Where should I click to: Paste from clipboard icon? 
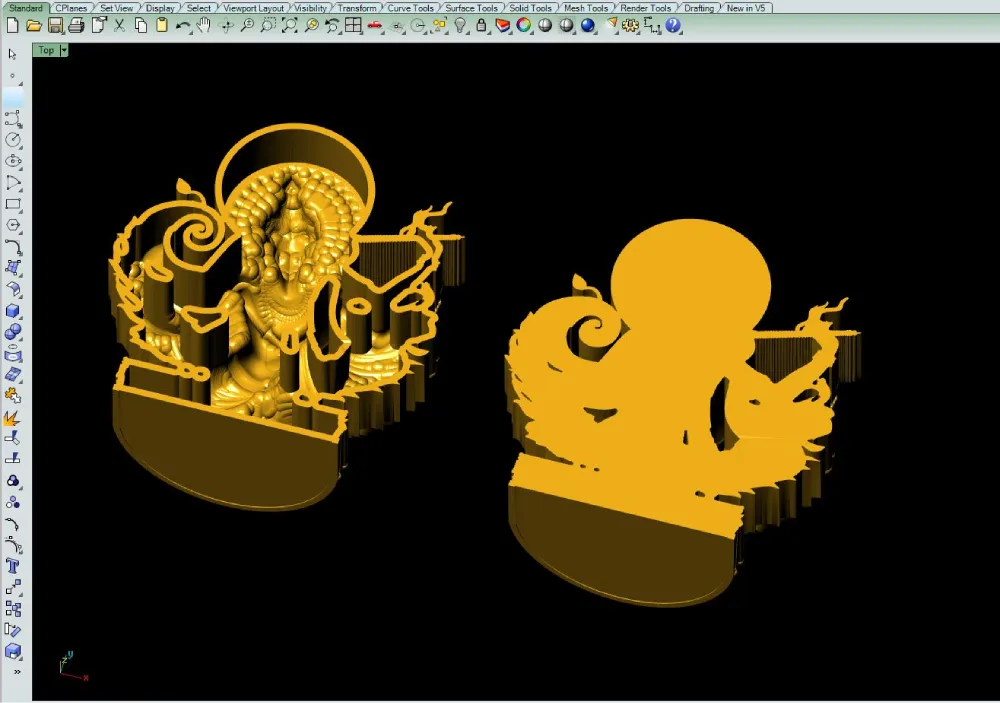pyautogui.click(x=162, y=26)
